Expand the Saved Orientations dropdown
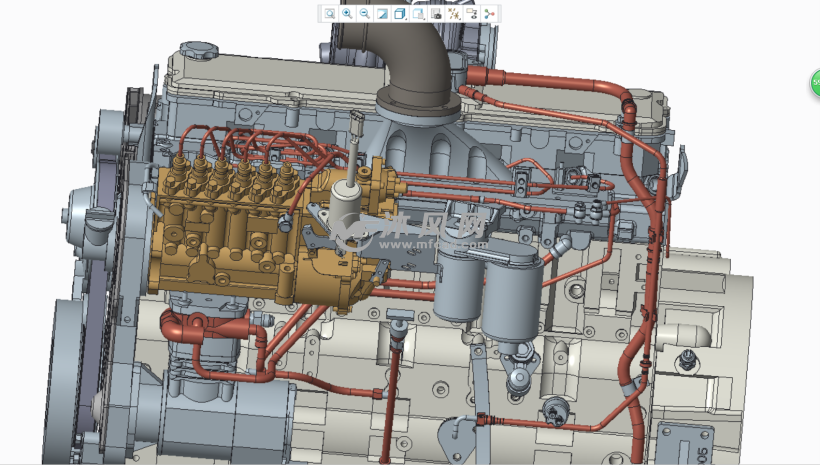The image size is (820, 465). pos(418,13)
